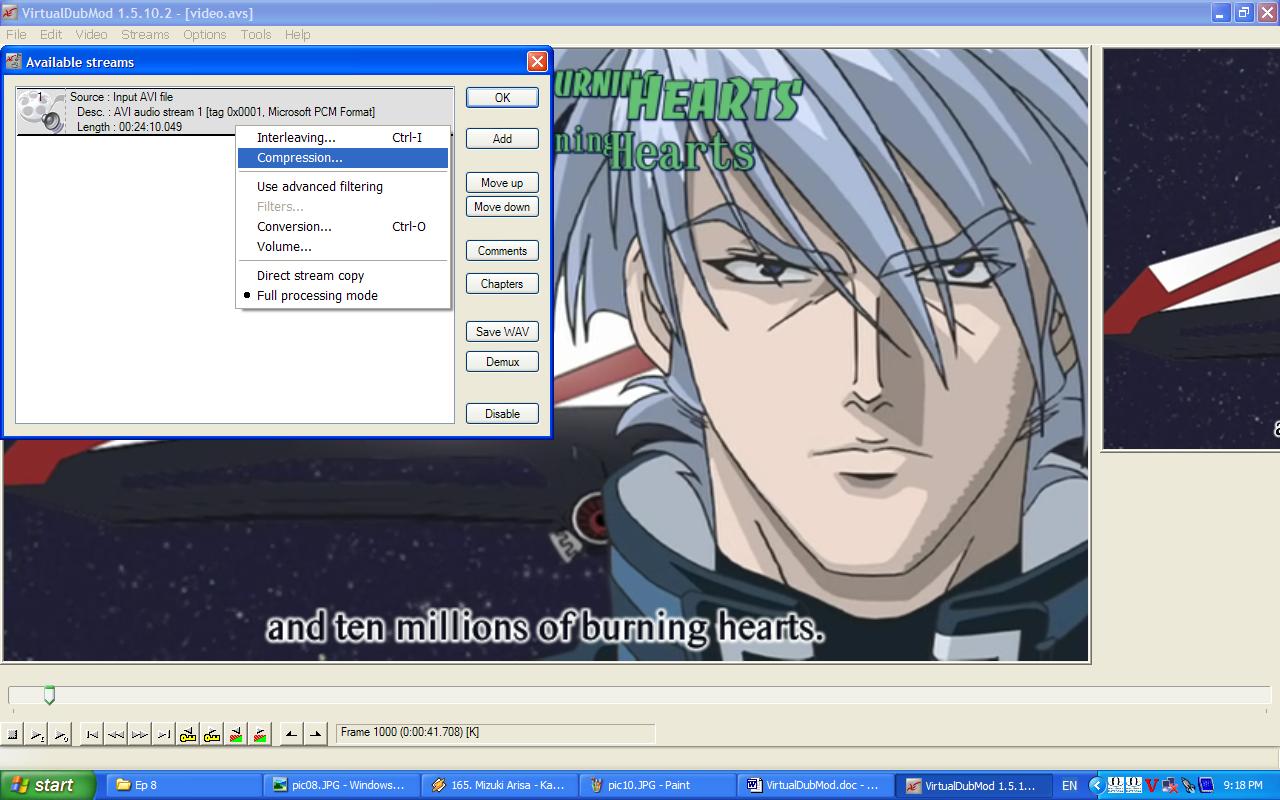Open Conversion... menu entry

[342, 227]
